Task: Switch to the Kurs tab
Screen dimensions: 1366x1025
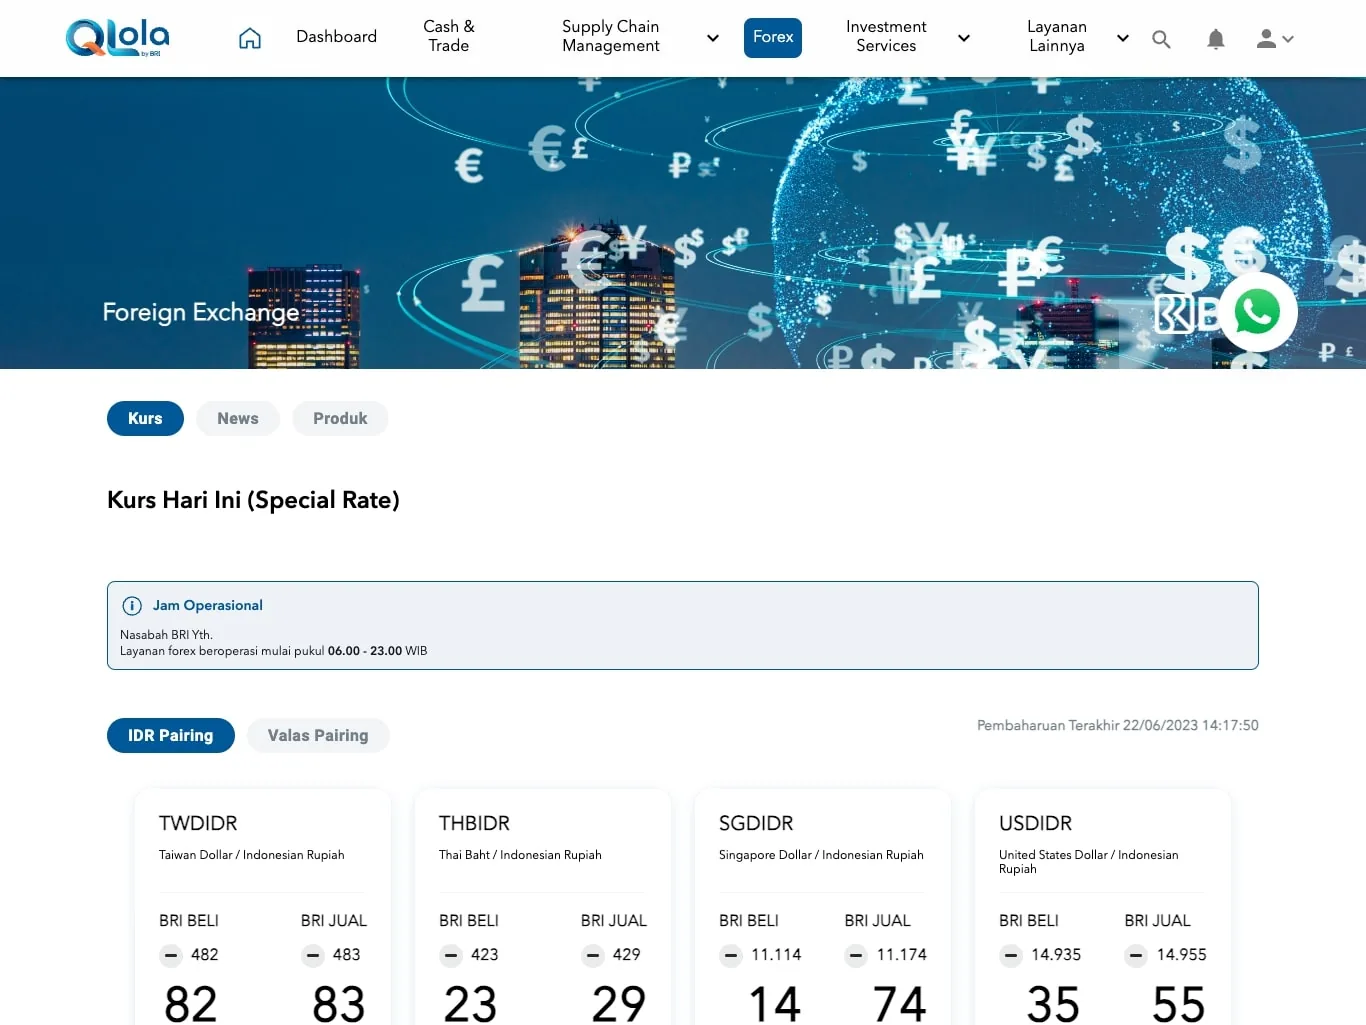Action: (145, 419)
